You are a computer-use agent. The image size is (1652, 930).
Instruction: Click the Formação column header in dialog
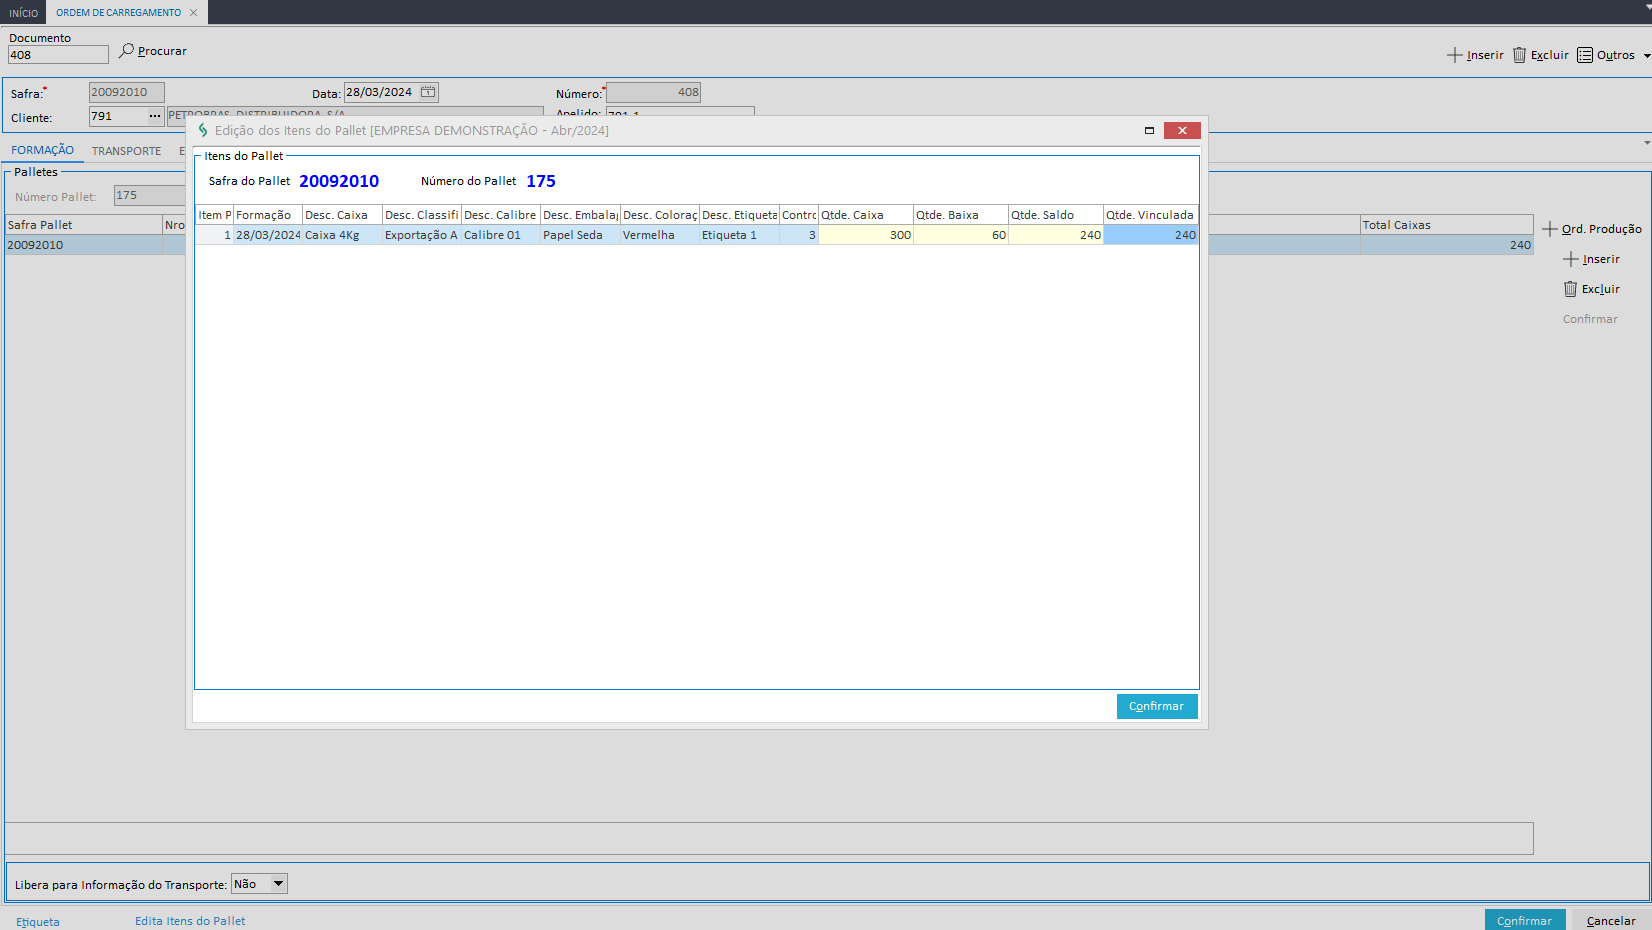click(268, 215)
